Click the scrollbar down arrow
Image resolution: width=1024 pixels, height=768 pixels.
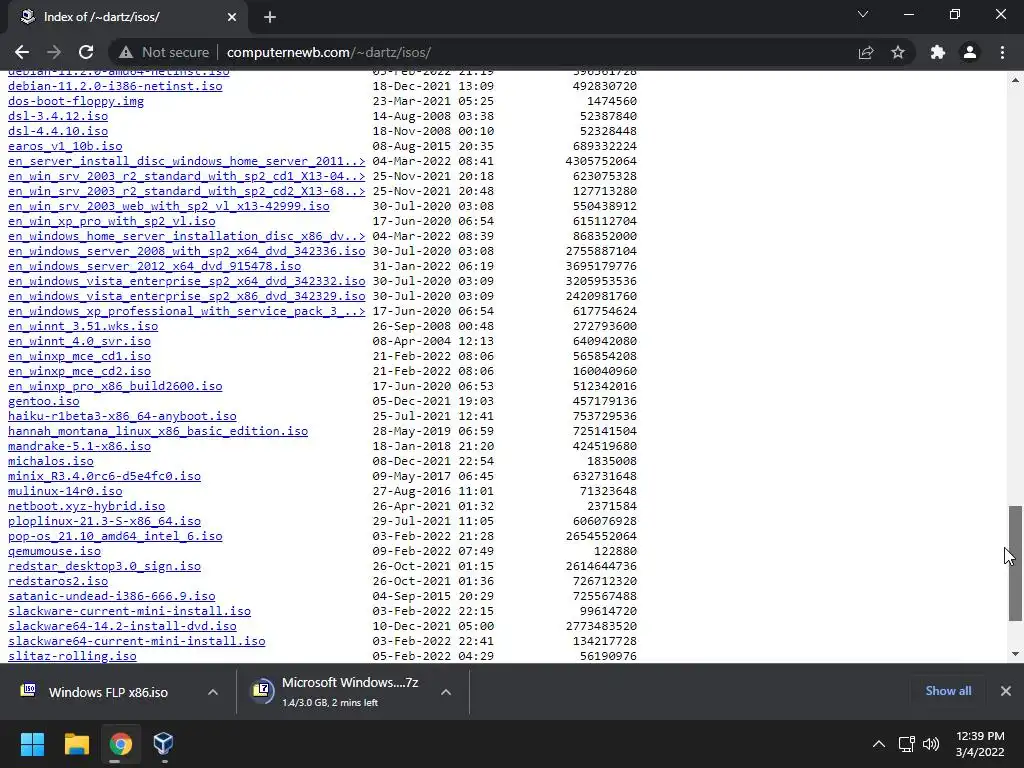pos(1015,654)
